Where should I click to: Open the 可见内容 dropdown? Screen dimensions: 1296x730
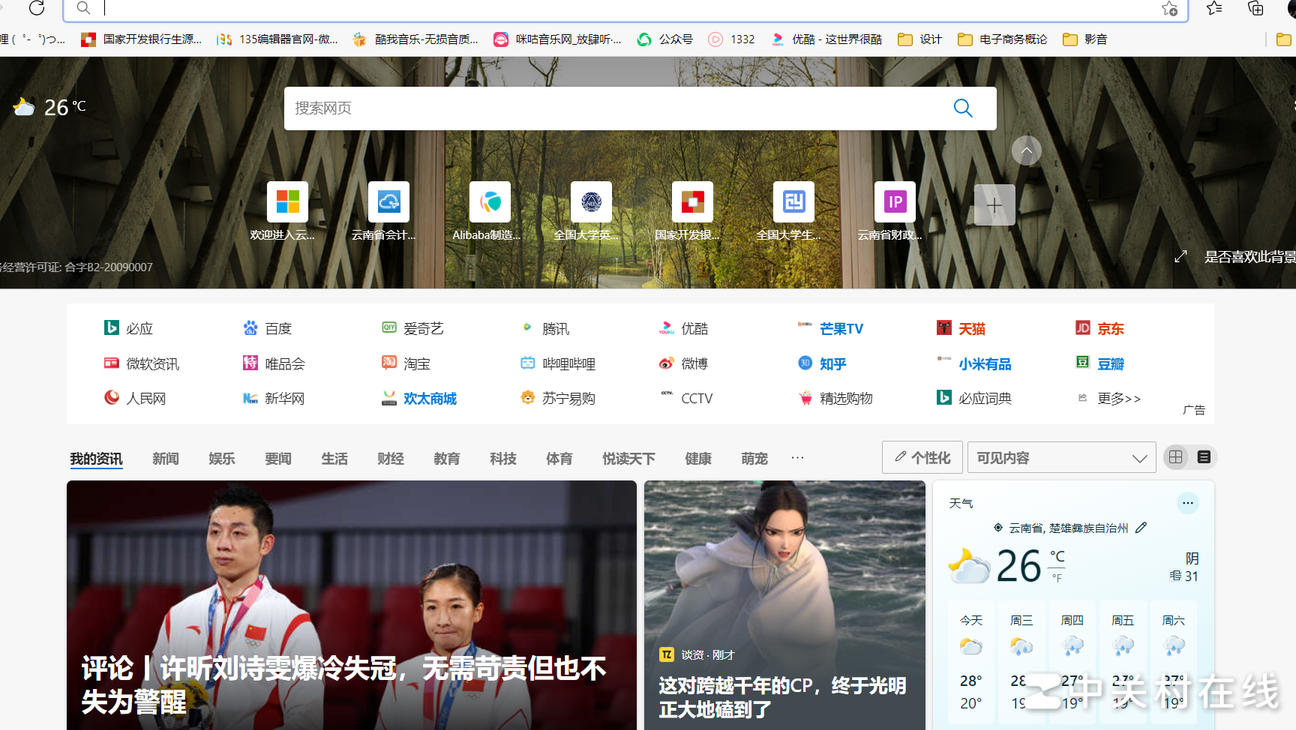[1061, 458]
